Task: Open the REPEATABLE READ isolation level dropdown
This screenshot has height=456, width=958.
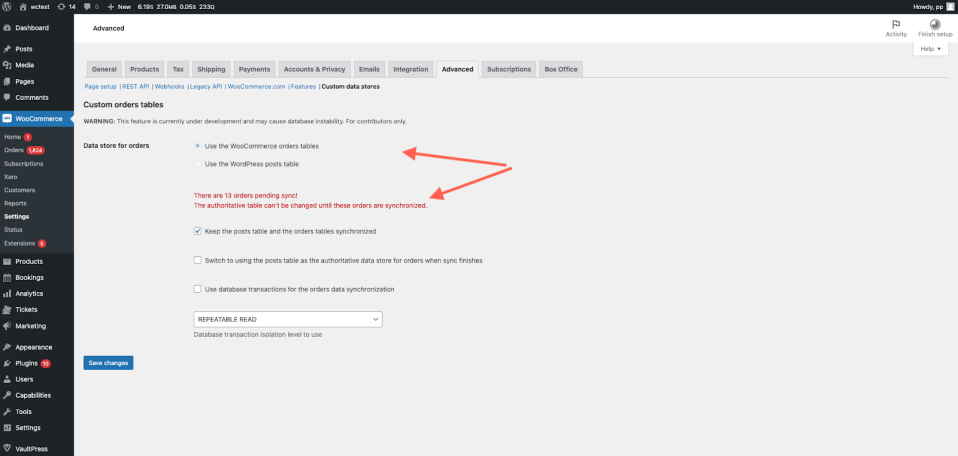Action: click(288, 319)
